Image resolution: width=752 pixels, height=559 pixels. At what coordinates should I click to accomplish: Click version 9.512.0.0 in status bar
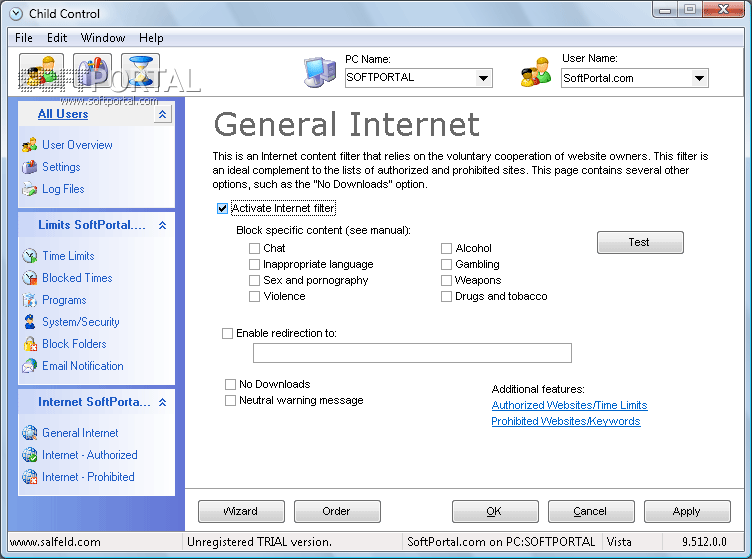point(704,542)
